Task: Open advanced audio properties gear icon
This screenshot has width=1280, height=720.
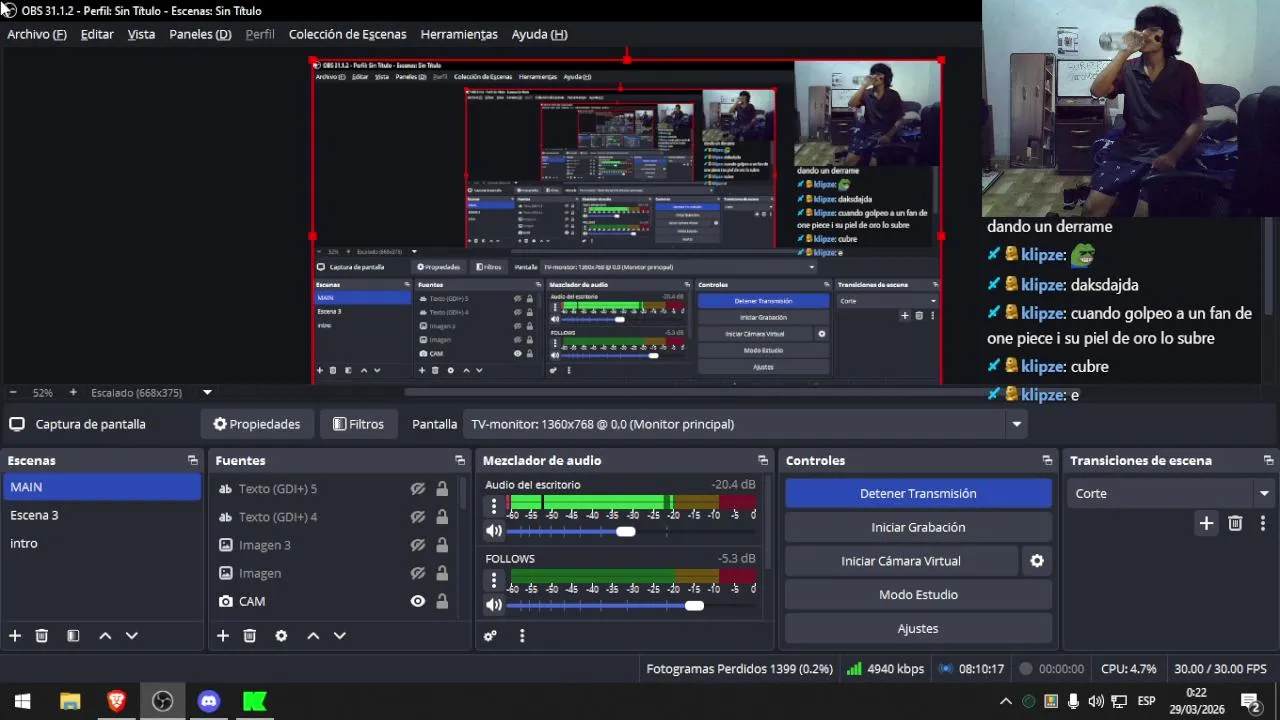Action: [x=490, y=636]
